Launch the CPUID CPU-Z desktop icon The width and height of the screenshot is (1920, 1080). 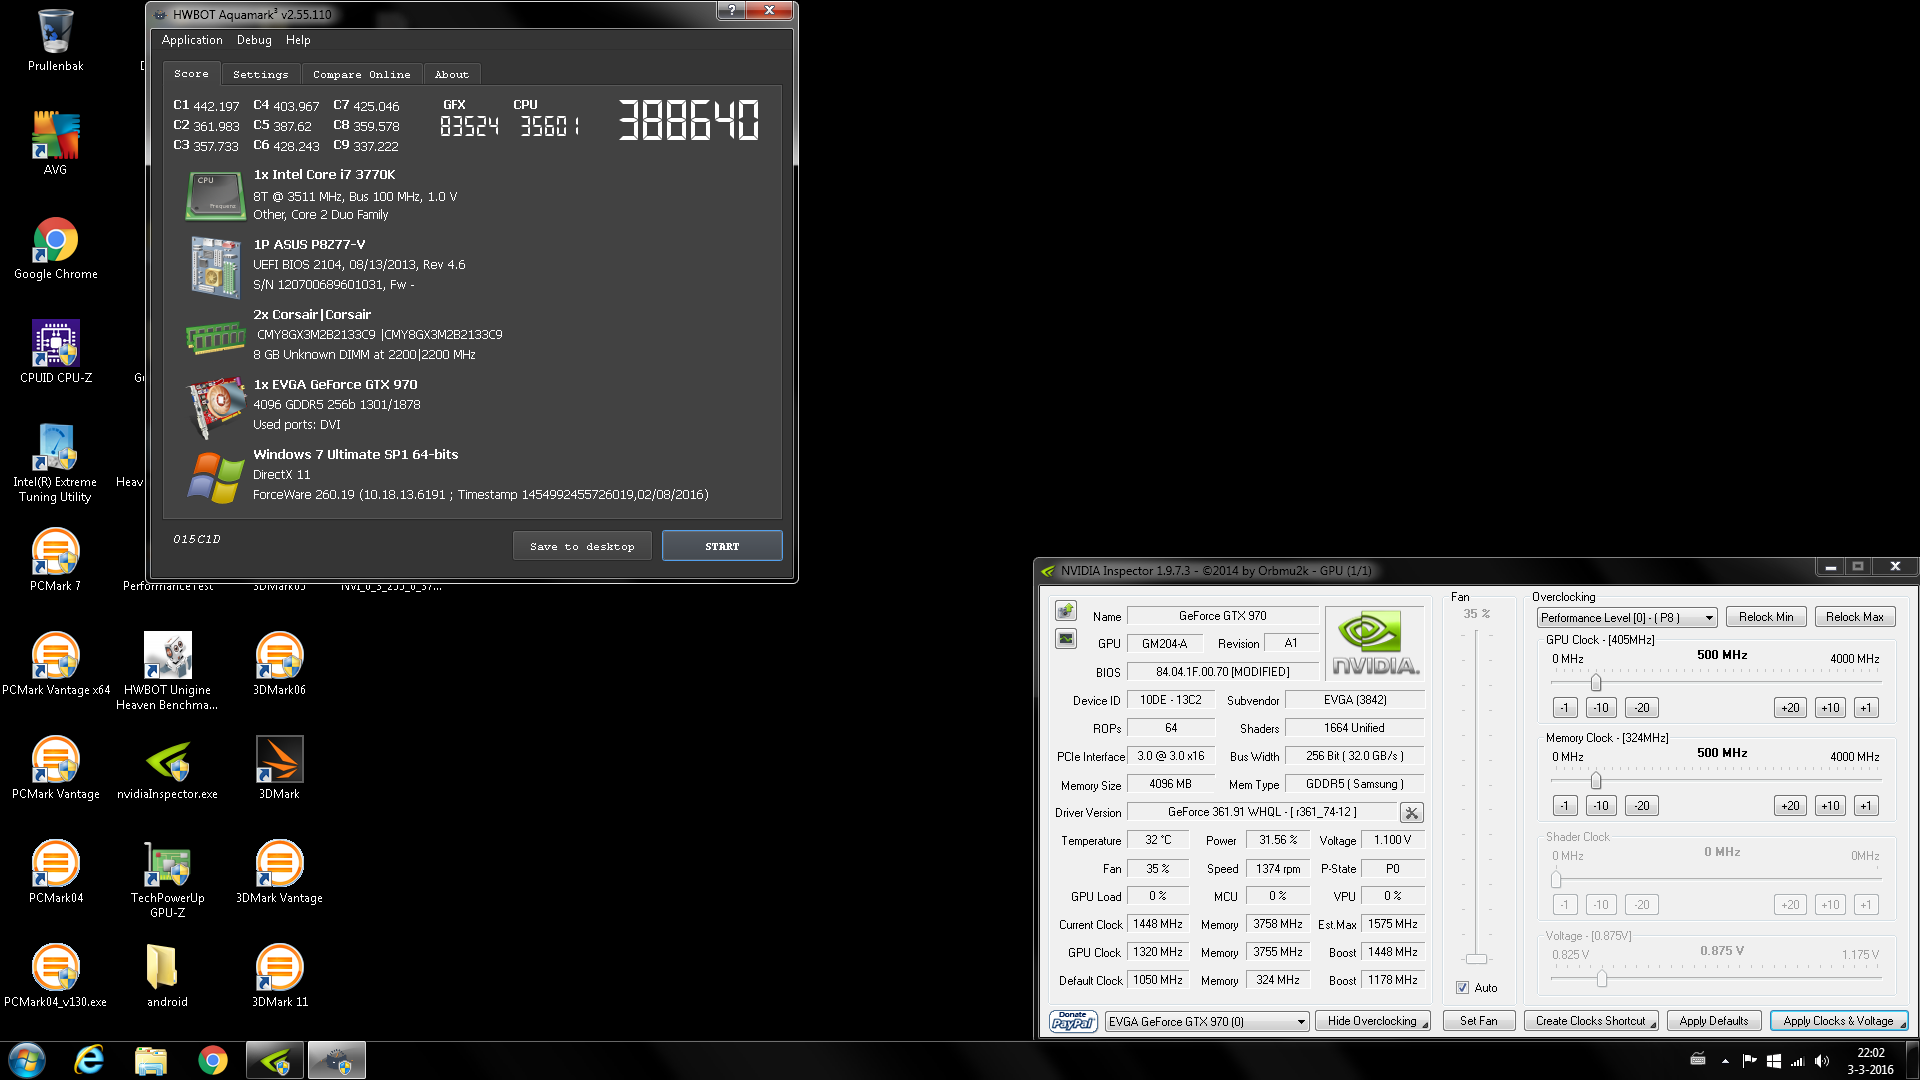[x=55, y=352]
